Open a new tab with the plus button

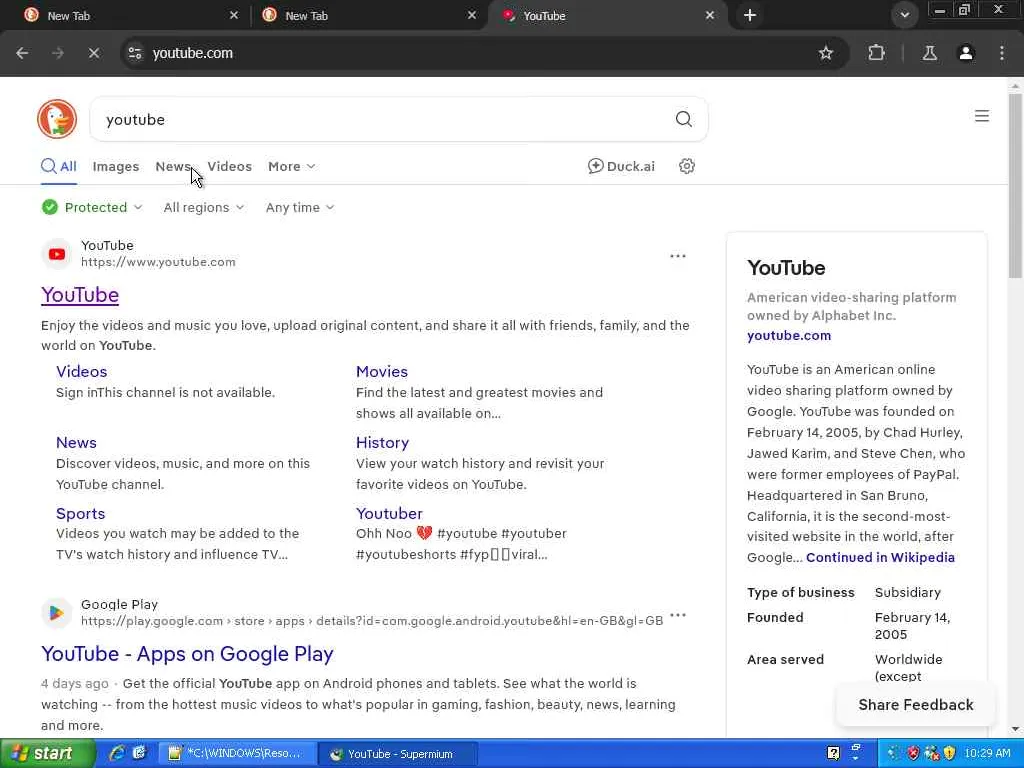(750, 15)
